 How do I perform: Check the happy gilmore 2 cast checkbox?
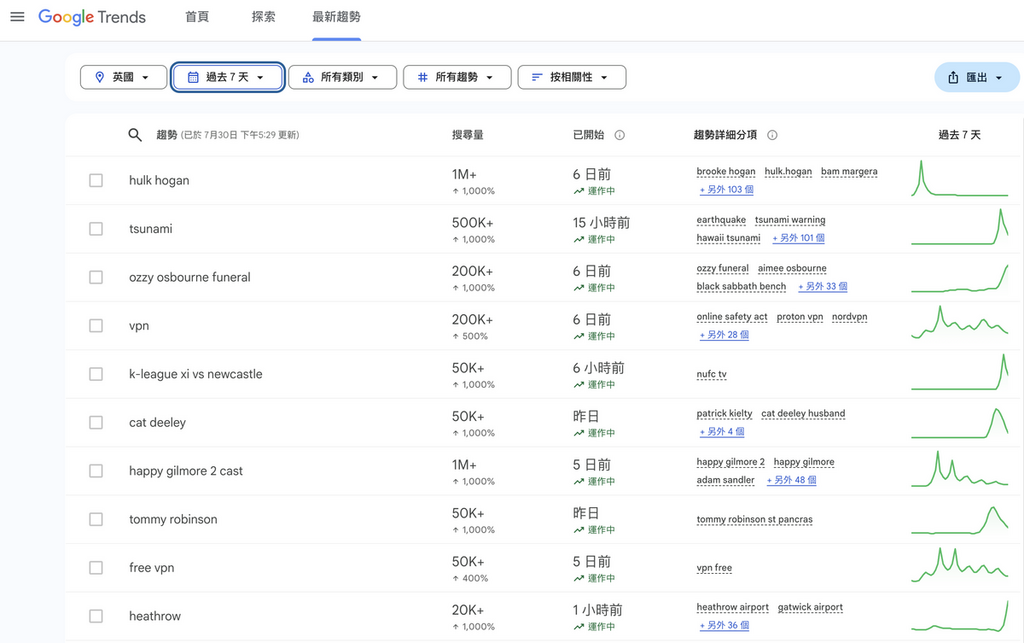[x=96, y=471]
